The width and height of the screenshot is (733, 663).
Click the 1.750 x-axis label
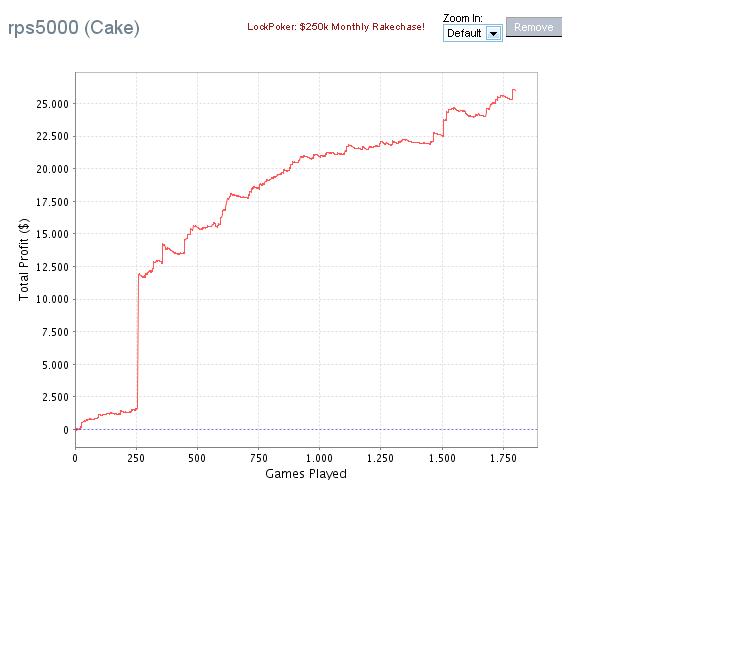pyautogui.click(x=503, y=458)
